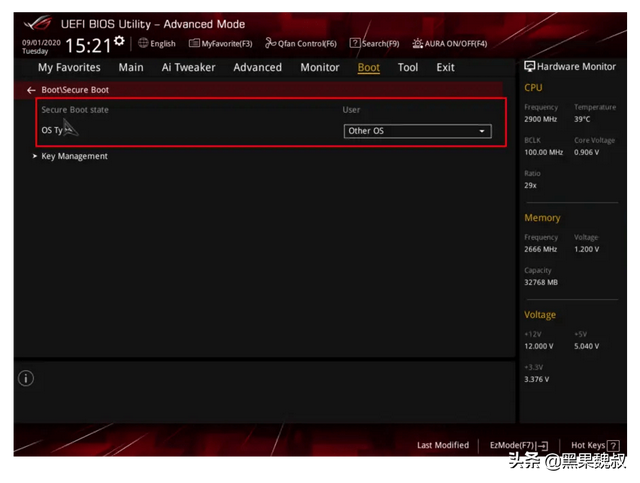The width and height of the screenshot is (640, 483).
Task: Click the Secure Boot state label
Action: click(75, 110)
